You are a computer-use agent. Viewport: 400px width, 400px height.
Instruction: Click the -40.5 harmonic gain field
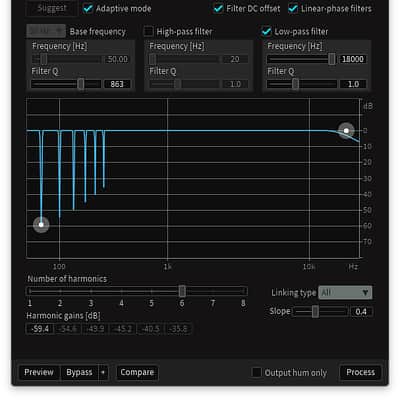coord(151,329)
